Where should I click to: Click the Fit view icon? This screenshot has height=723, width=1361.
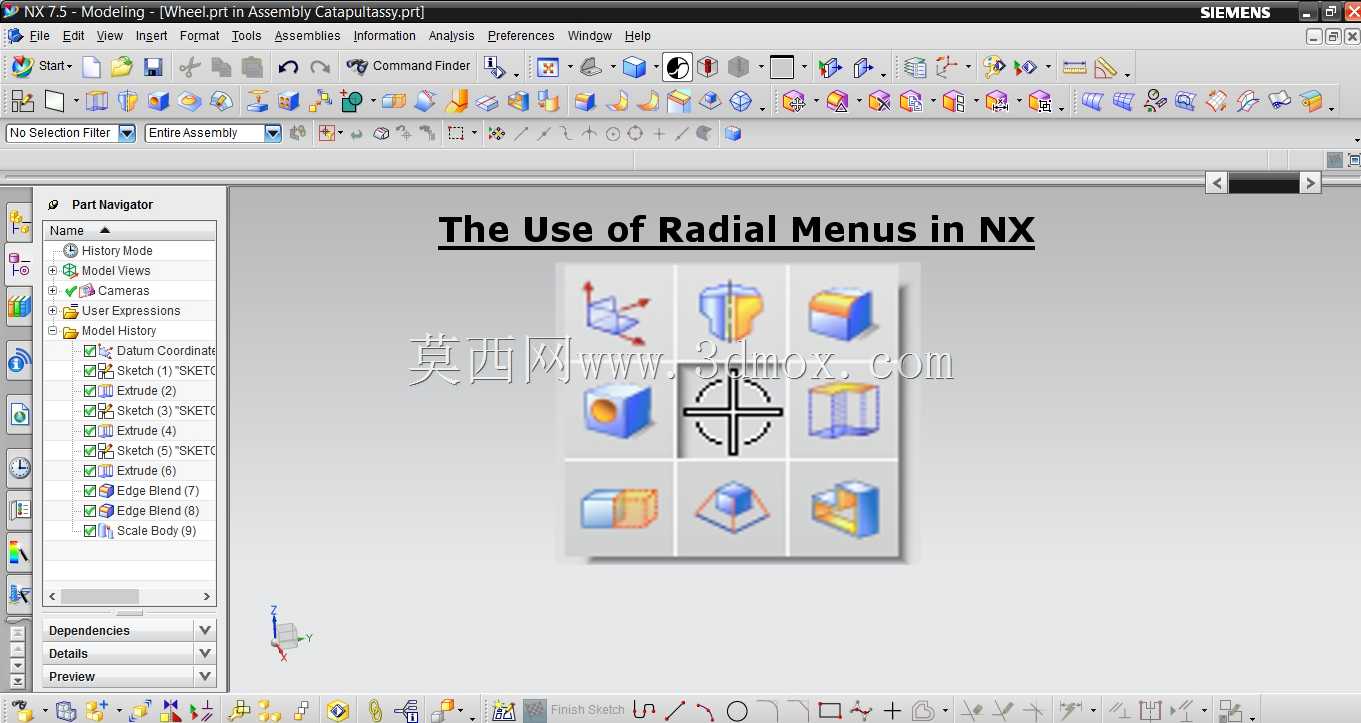pos(548,67)
